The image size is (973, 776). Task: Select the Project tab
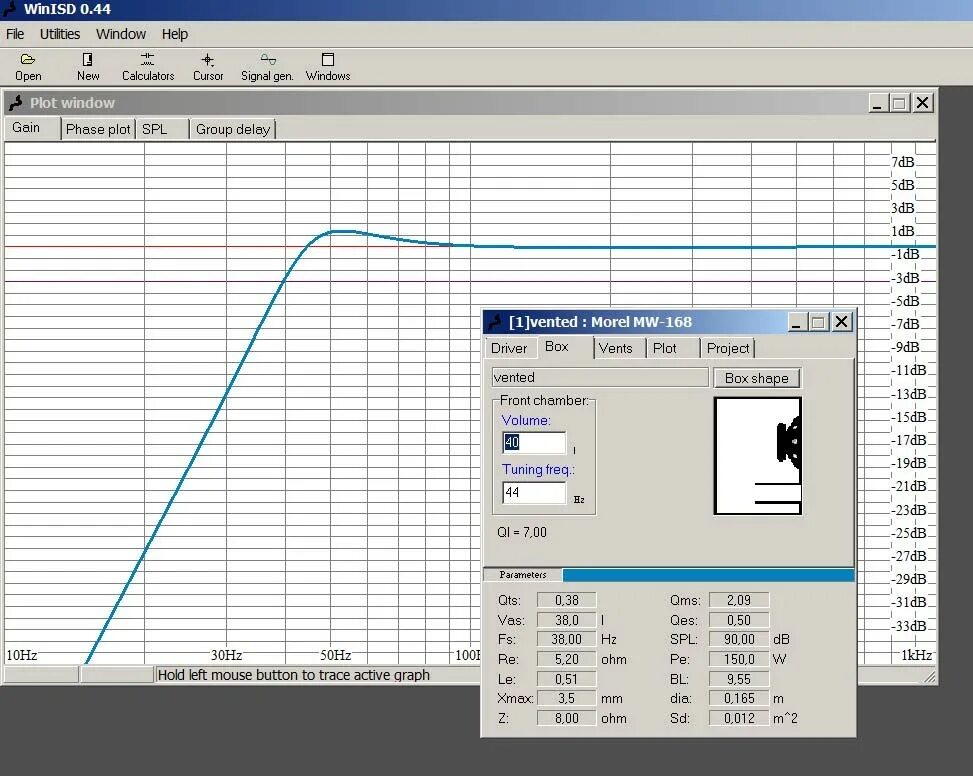[x=727, y=348]
